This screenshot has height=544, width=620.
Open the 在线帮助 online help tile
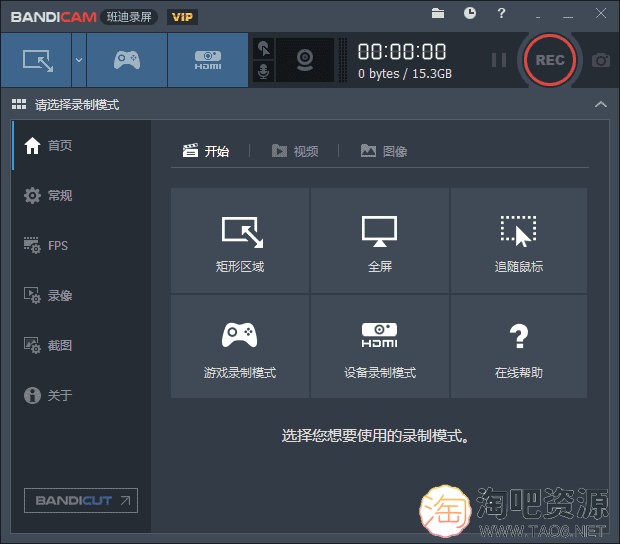click(519, 346)
